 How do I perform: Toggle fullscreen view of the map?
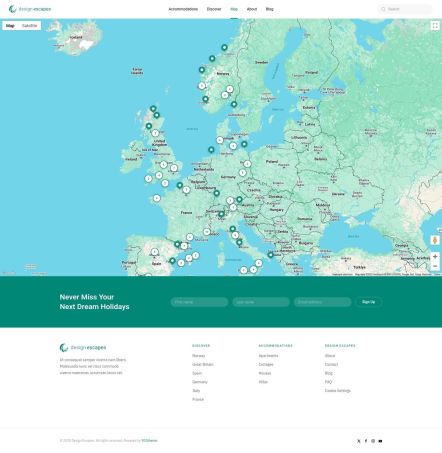click(435, 26)
